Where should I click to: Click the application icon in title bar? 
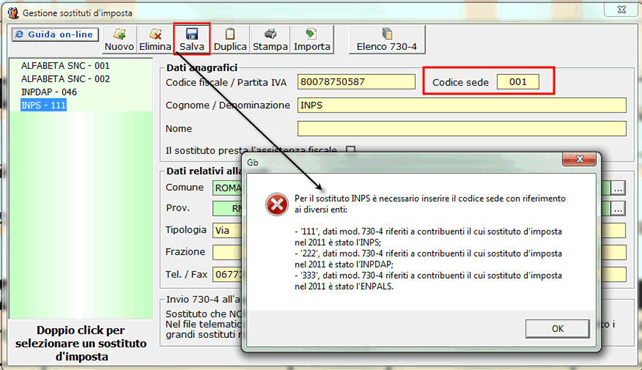[x=13, y=13]
